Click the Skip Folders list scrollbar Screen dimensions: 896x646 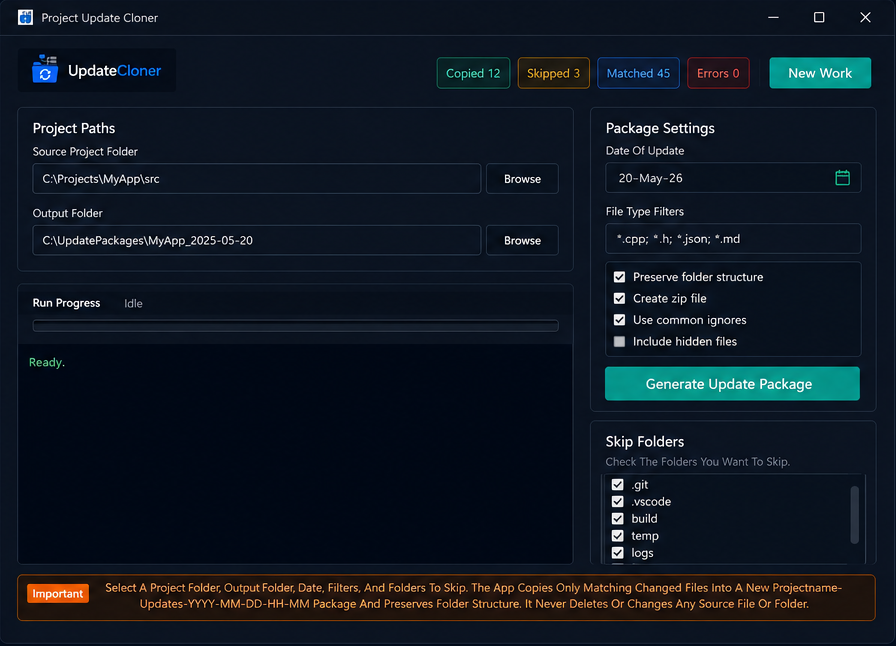[854, 515]
